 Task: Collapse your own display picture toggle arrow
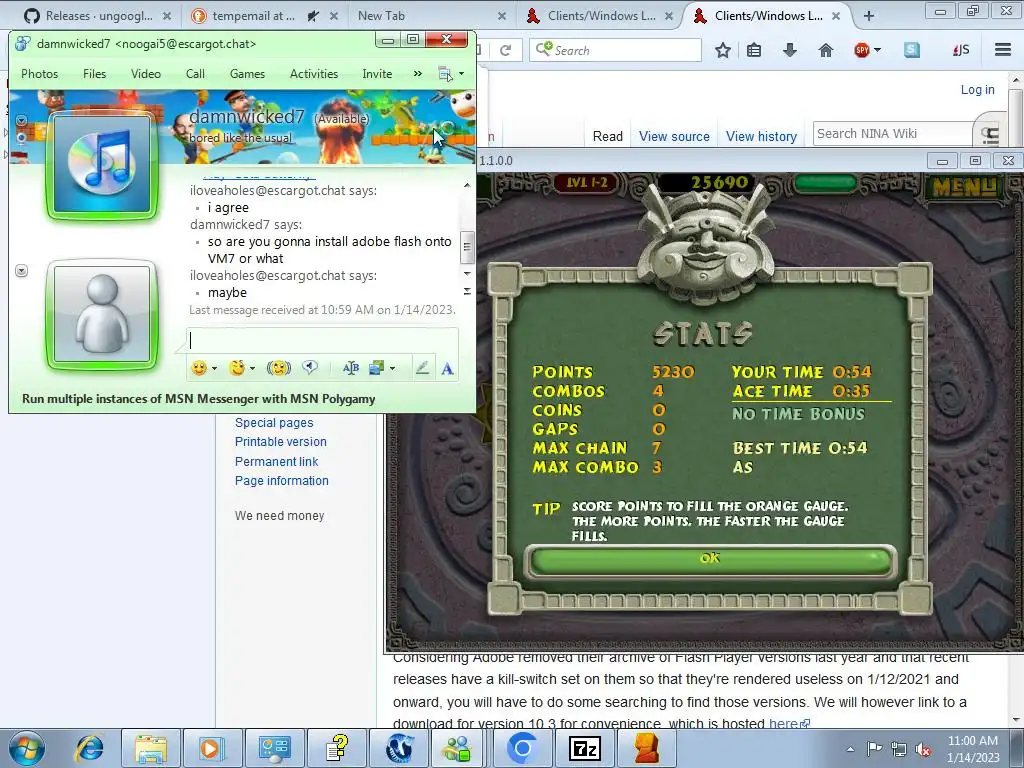coord(21,270)
